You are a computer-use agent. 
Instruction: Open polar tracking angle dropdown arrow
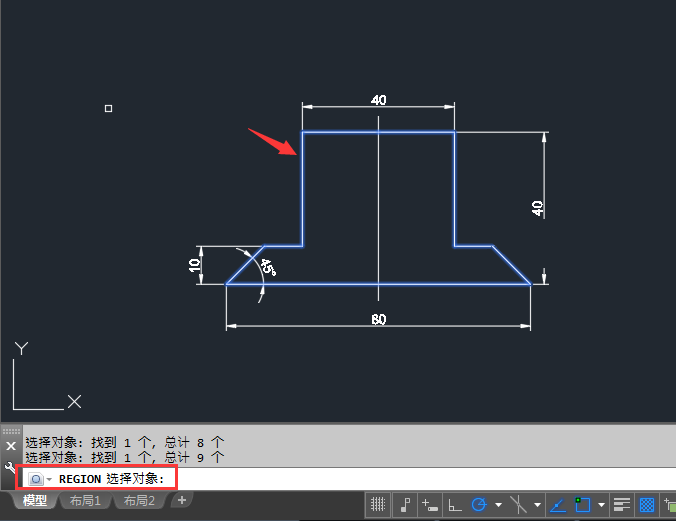(x=498, y=505)
